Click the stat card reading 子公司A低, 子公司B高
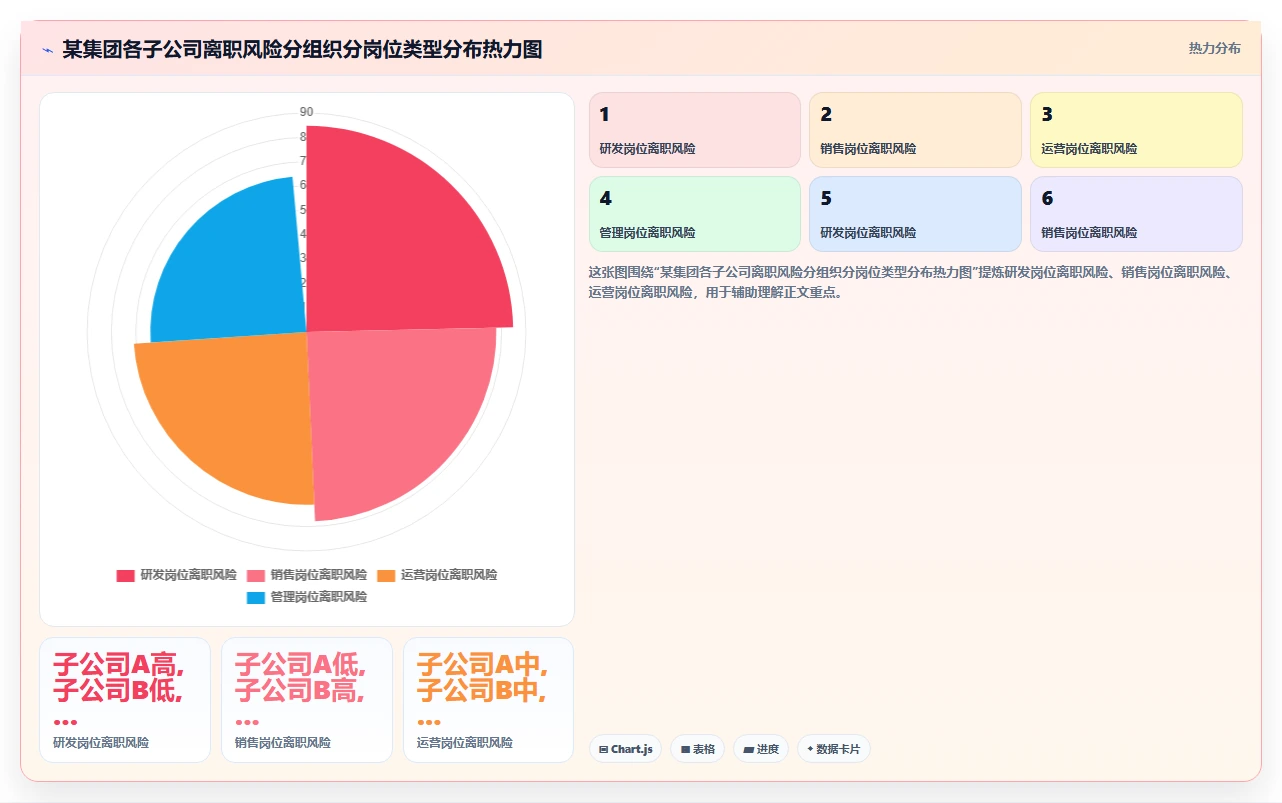Viewport: 1282px width, 803px height. pos(307,700)
